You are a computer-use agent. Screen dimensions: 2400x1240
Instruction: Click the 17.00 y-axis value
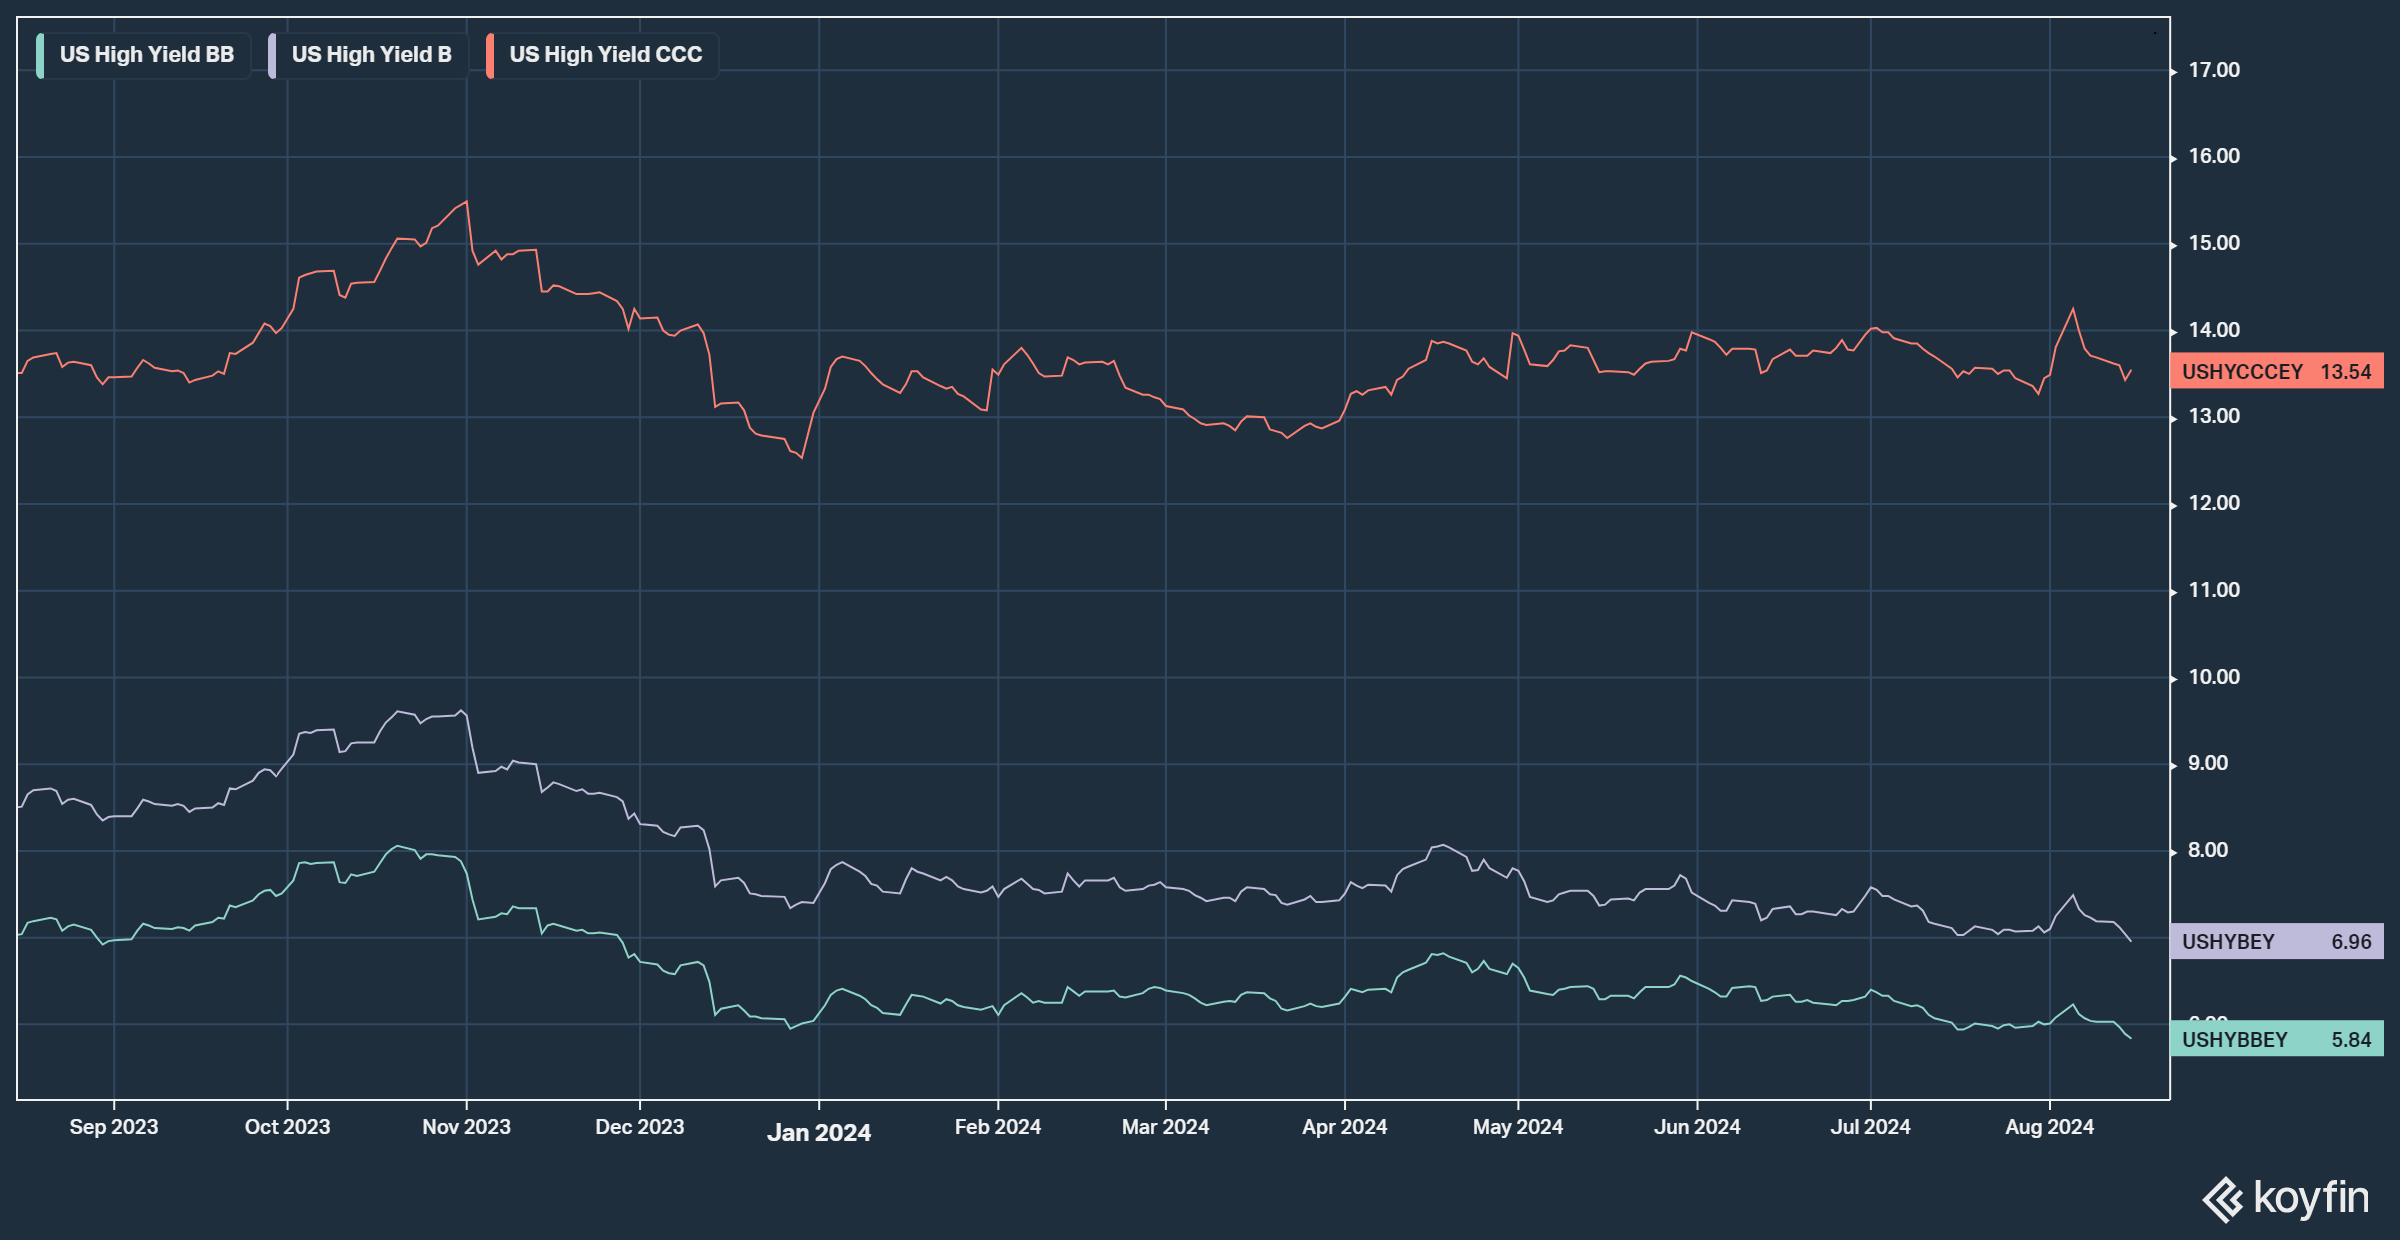point(2214,70)
